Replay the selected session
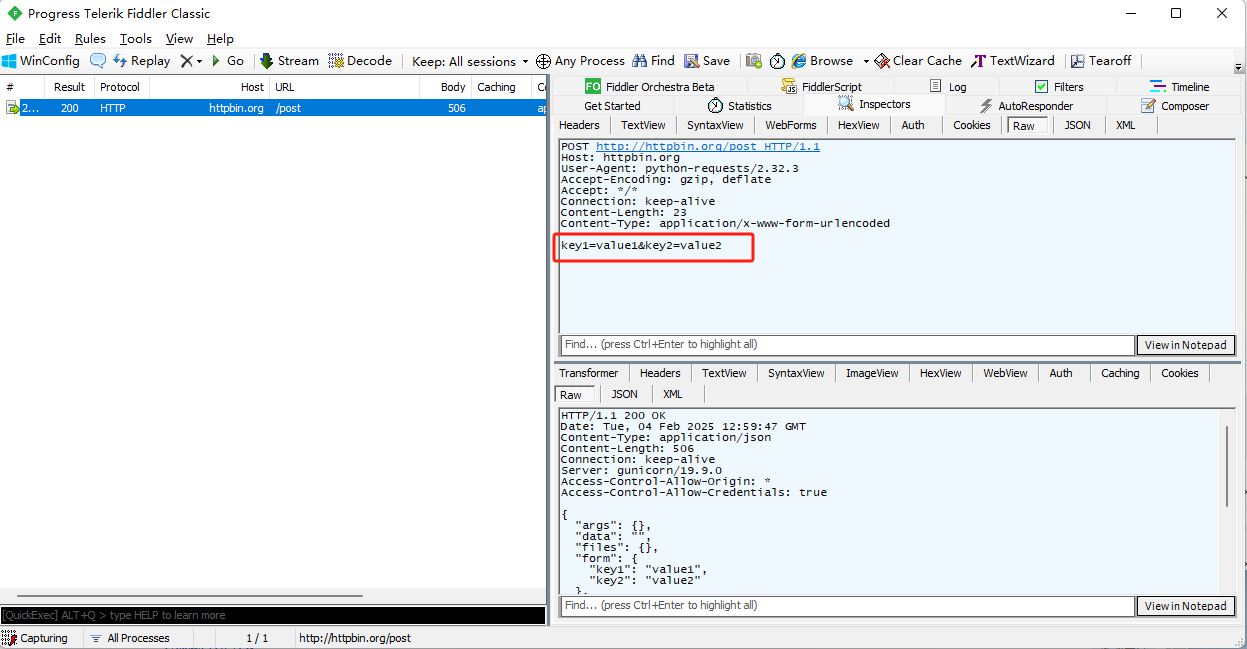 click(x=141, y=61)
